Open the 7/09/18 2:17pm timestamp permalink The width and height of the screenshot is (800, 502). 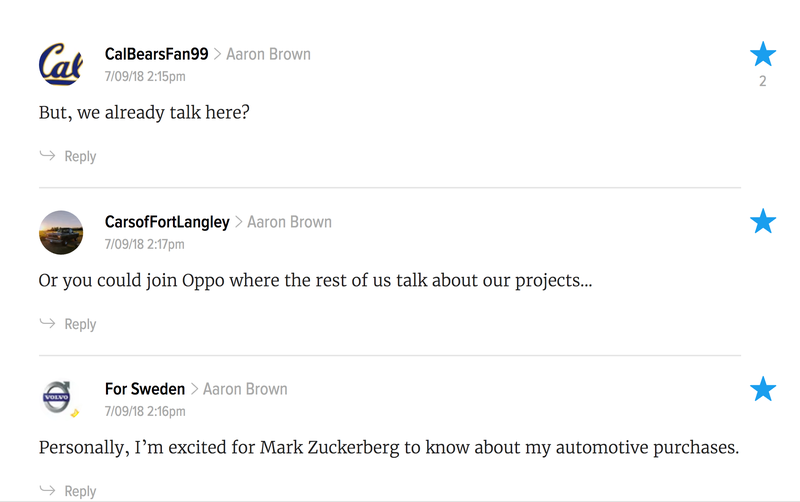coord(144,244)
